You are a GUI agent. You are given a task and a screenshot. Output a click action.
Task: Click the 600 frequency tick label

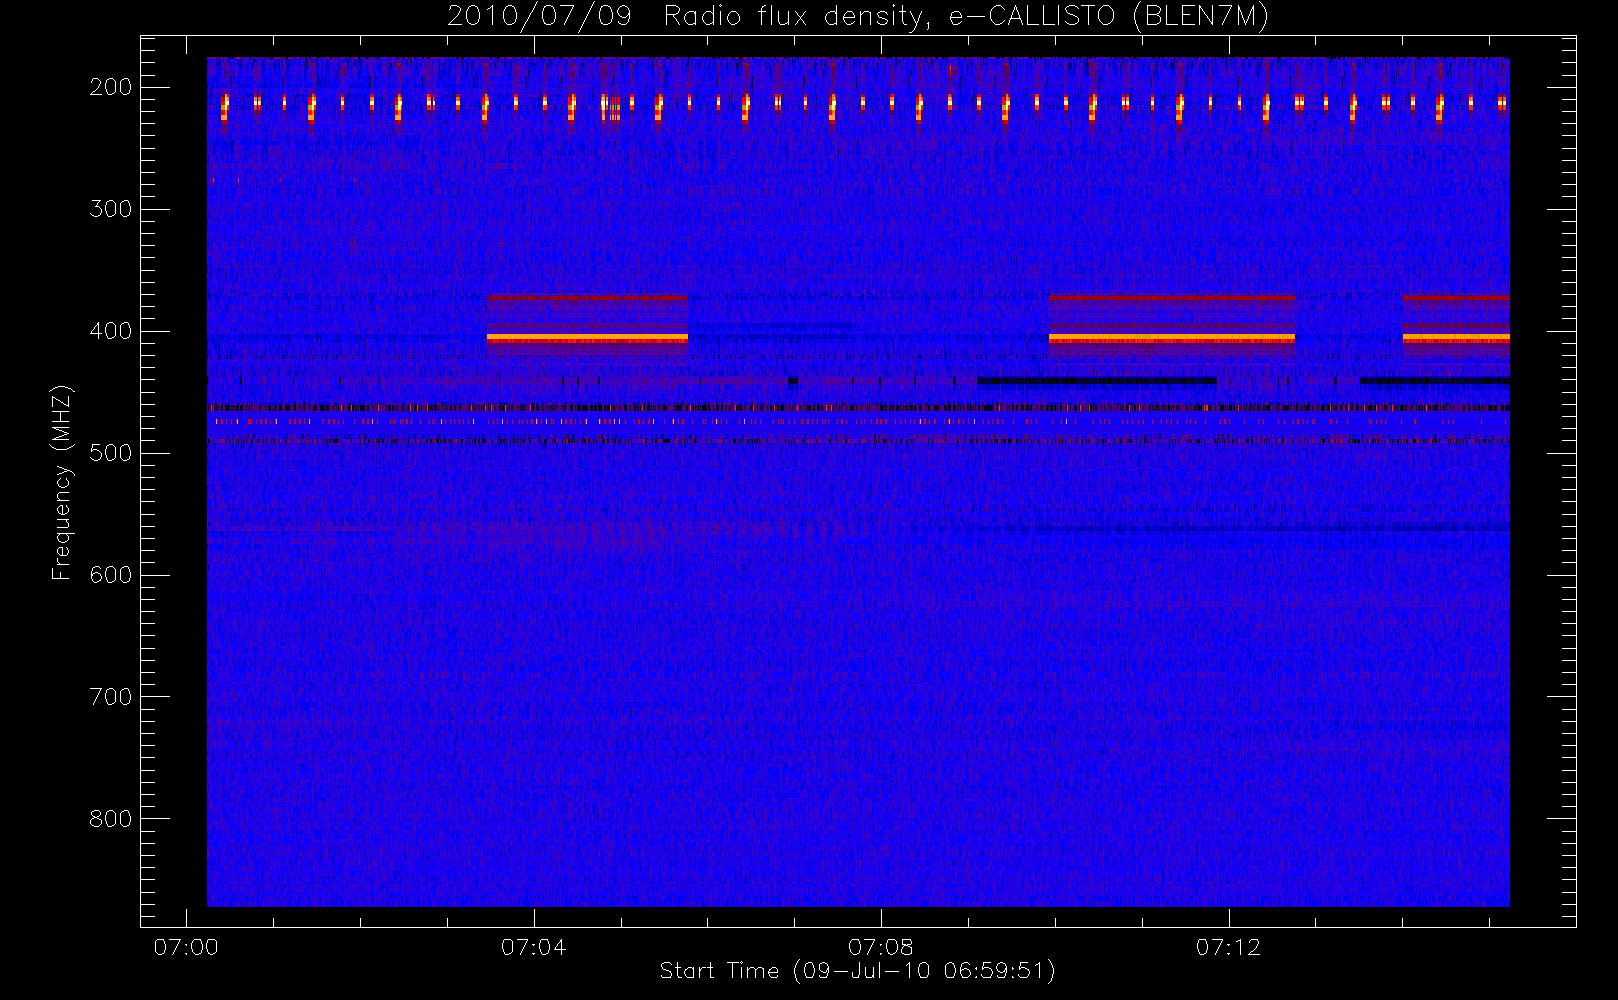(x=111, y=575)
